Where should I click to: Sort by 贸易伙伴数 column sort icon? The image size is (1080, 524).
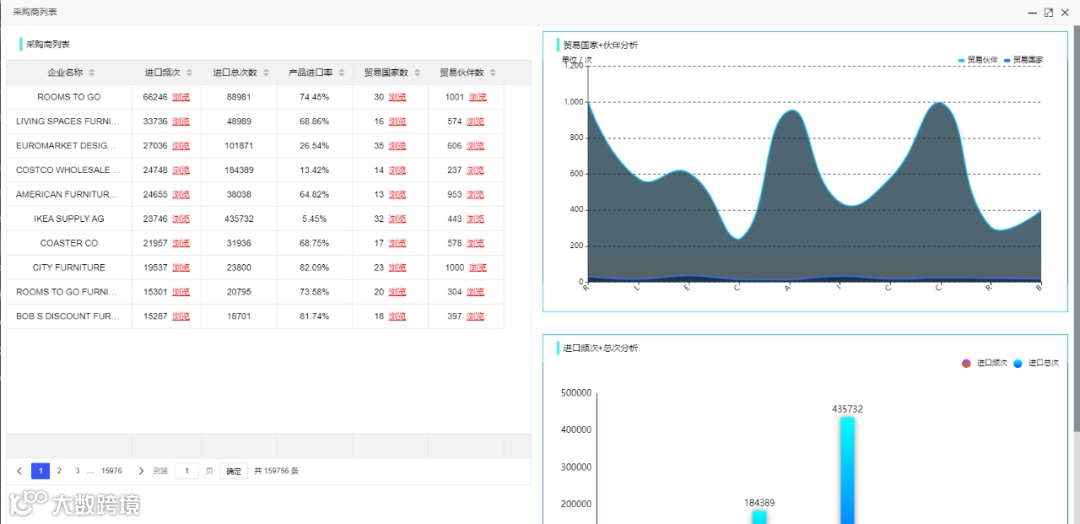(493, 72)
